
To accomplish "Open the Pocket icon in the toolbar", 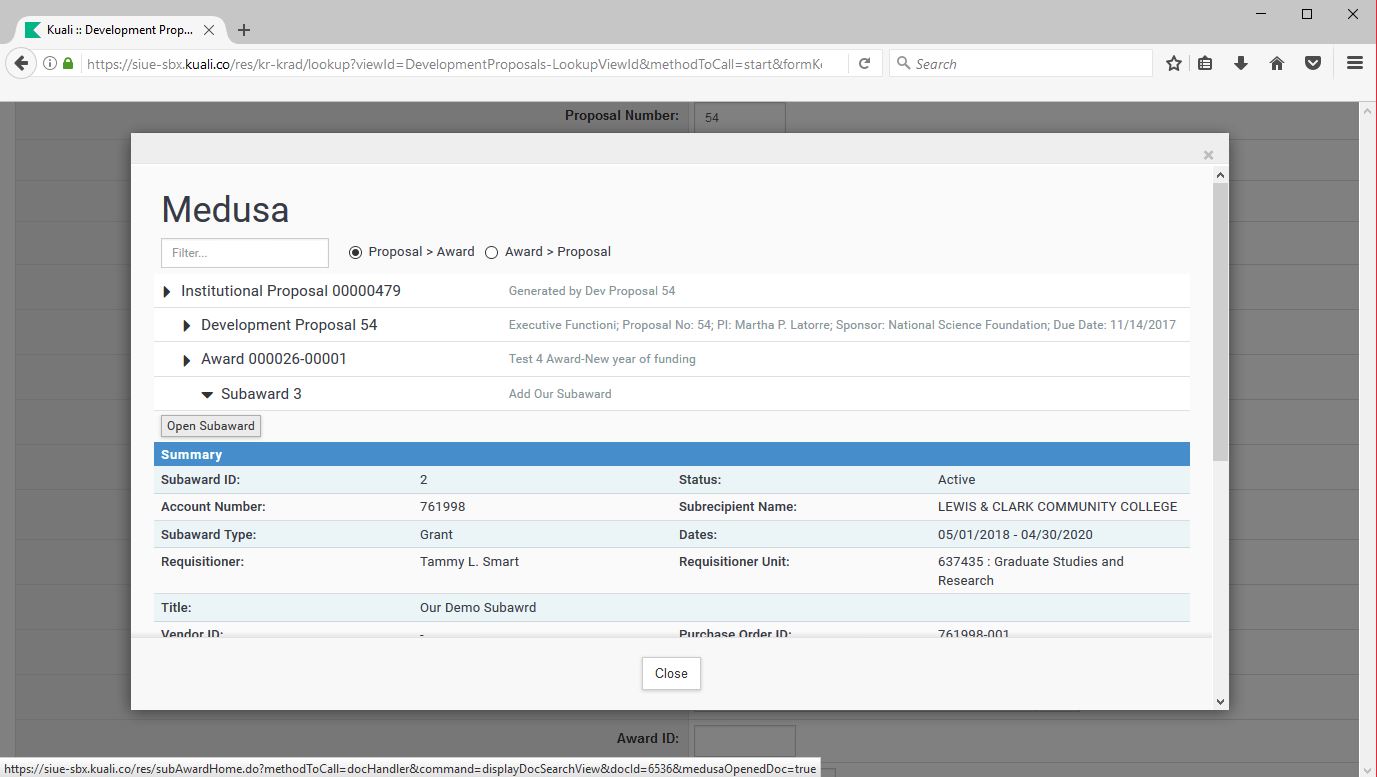I will click(x=1313, y=63).
